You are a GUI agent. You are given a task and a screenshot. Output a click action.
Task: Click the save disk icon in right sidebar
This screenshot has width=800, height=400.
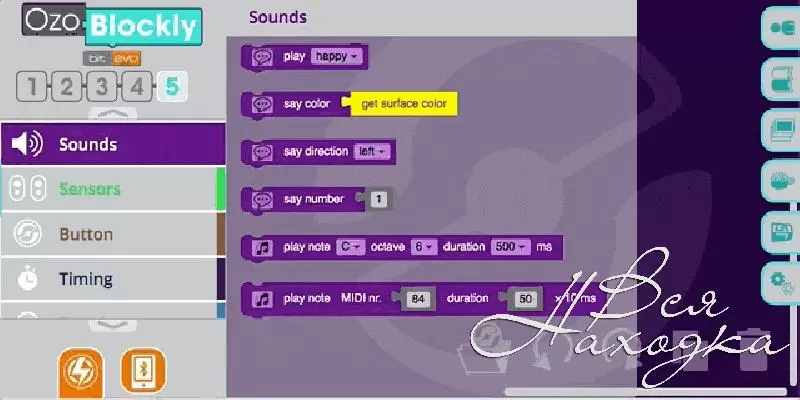coord(778,232)
